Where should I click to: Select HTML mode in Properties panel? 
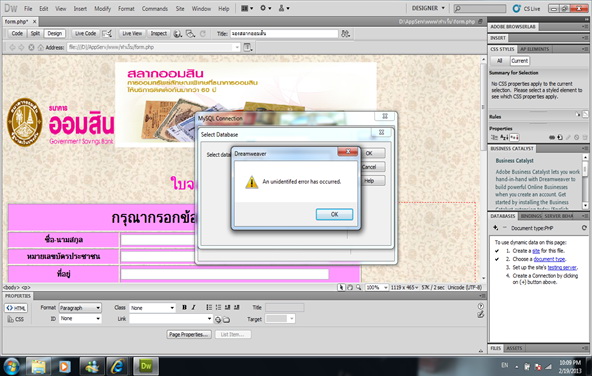click(x=16, y=308)
